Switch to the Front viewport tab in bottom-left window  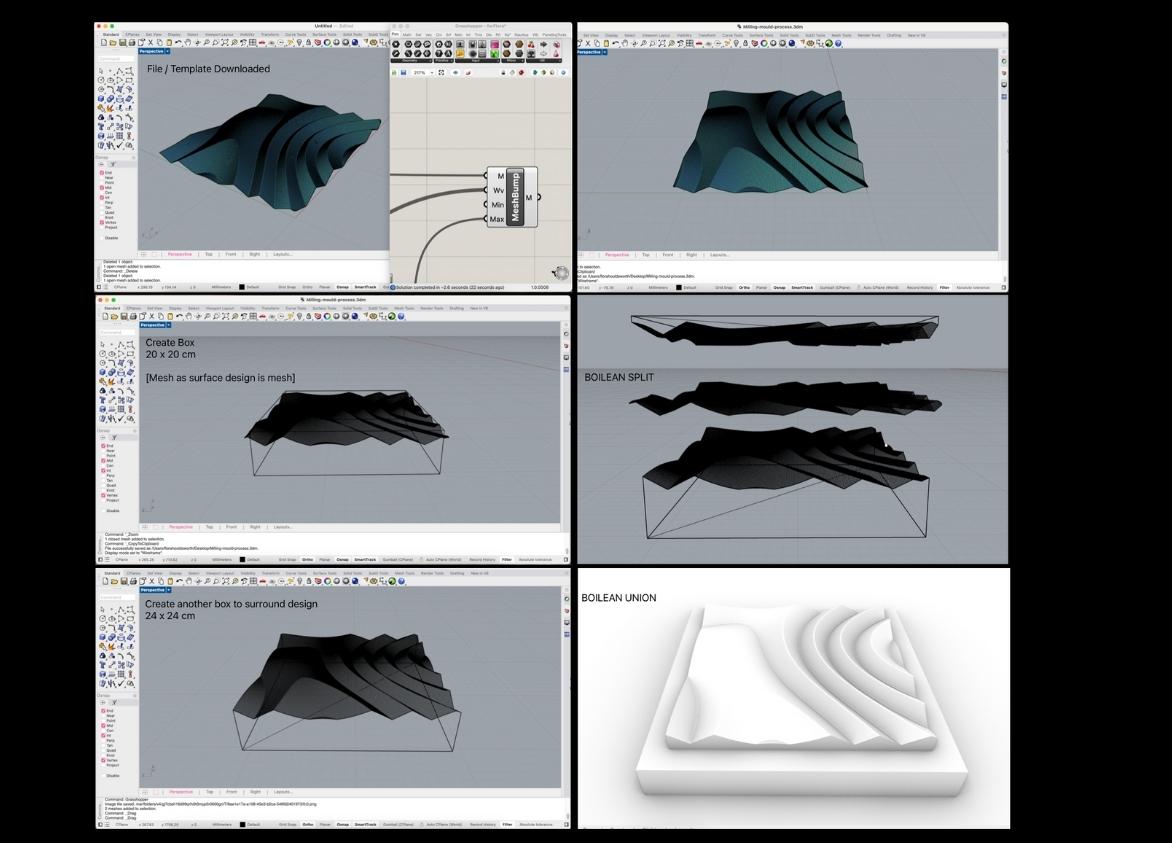231,792
